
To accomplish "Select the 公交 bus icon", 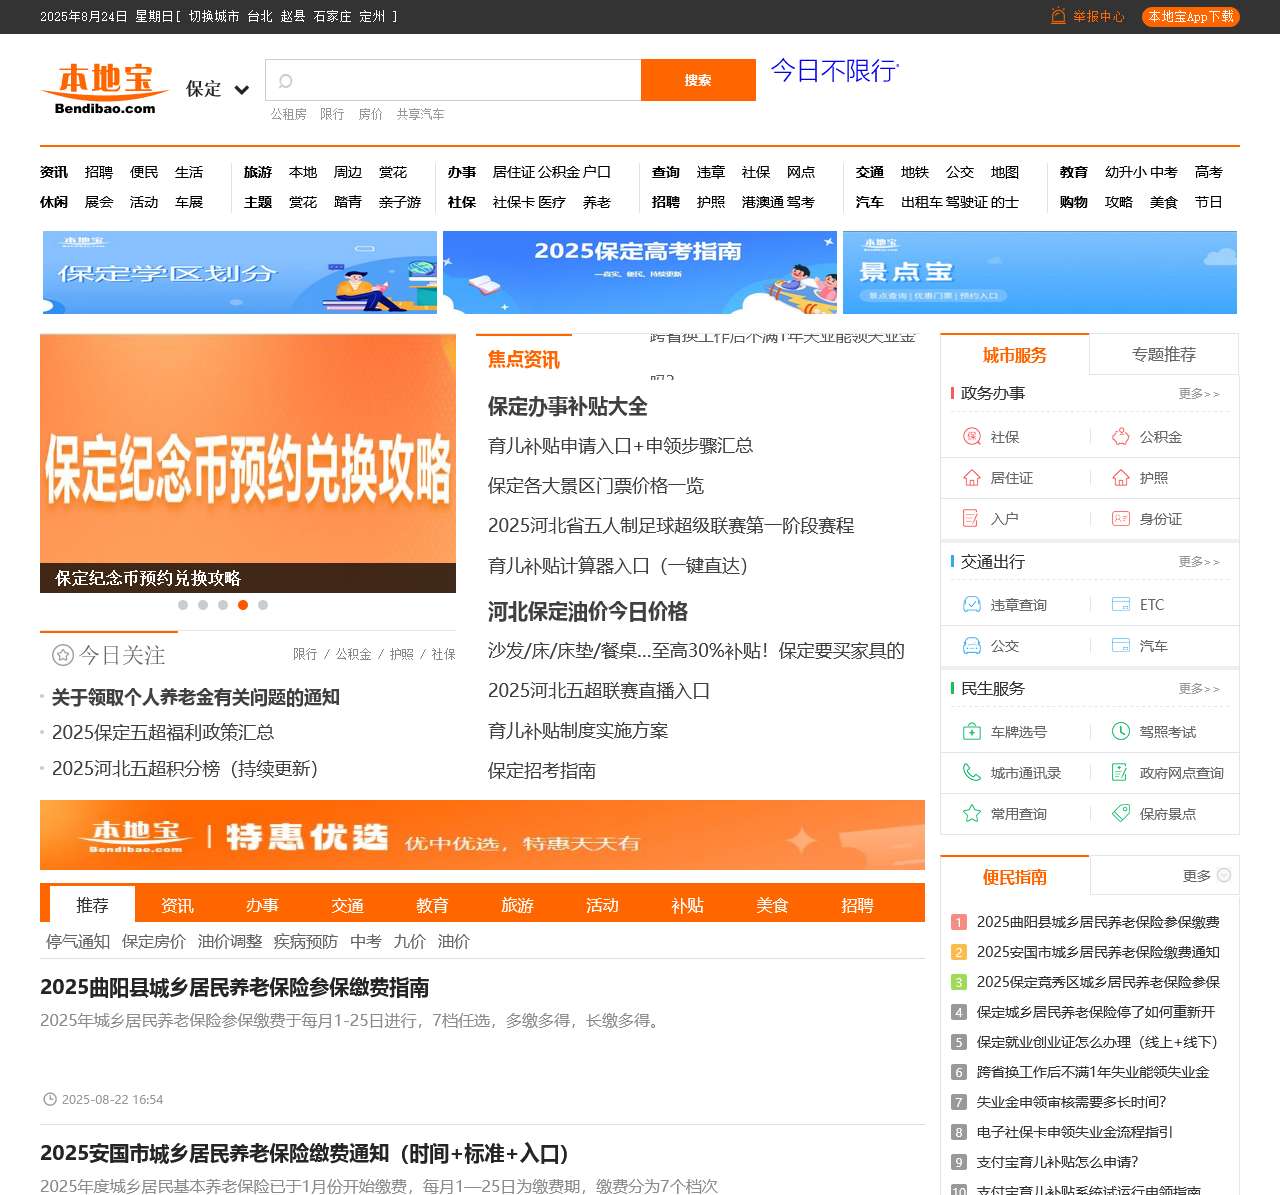I will click(x=970, y=646).
